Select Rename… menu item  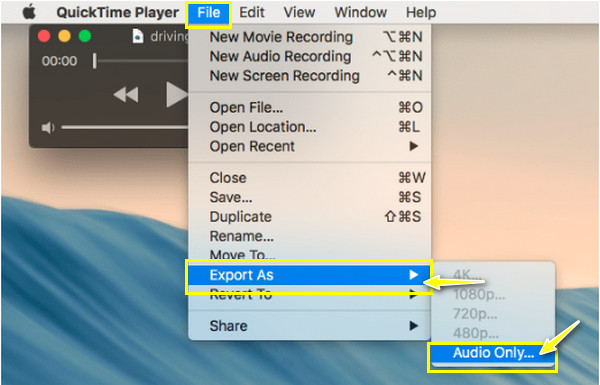310,236
